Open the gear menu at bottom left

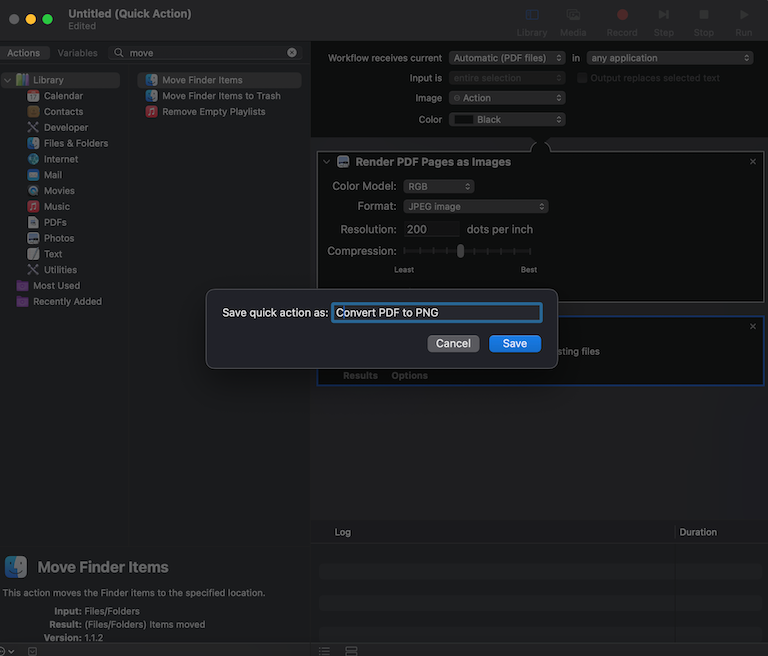[6, 651]
